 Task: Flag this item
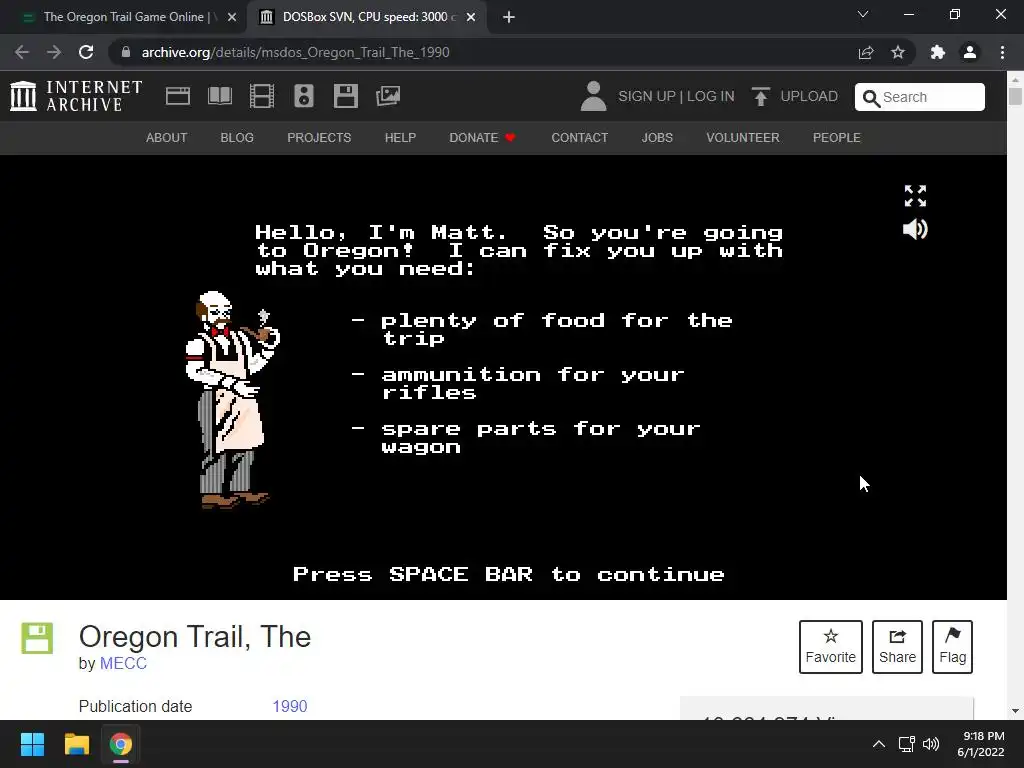pos(952,647)
